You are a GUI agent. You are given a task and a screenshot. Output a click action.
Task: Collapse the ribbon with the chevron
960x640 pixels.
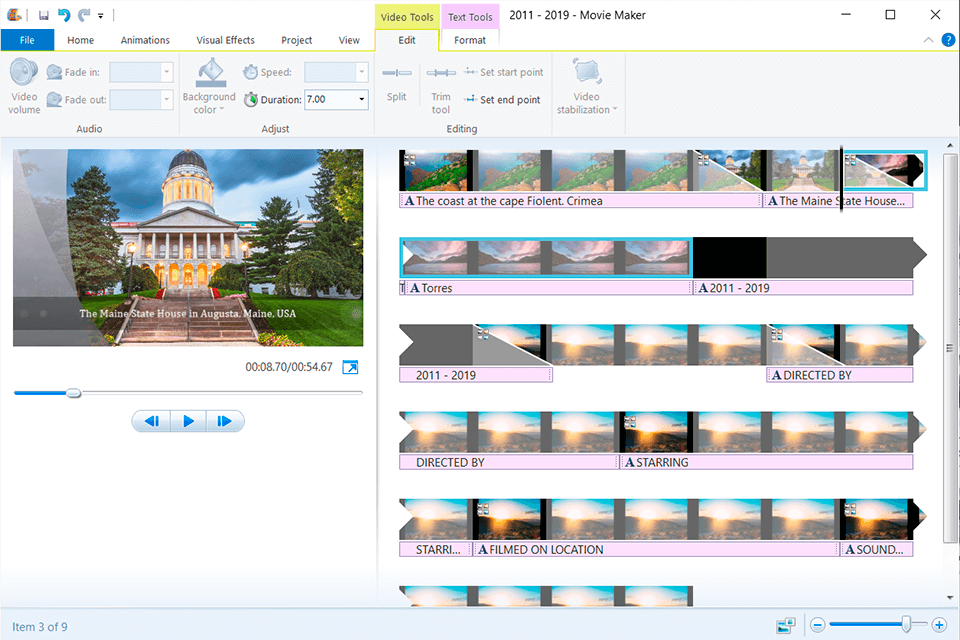pyautogui.click(x=929, y=40)
